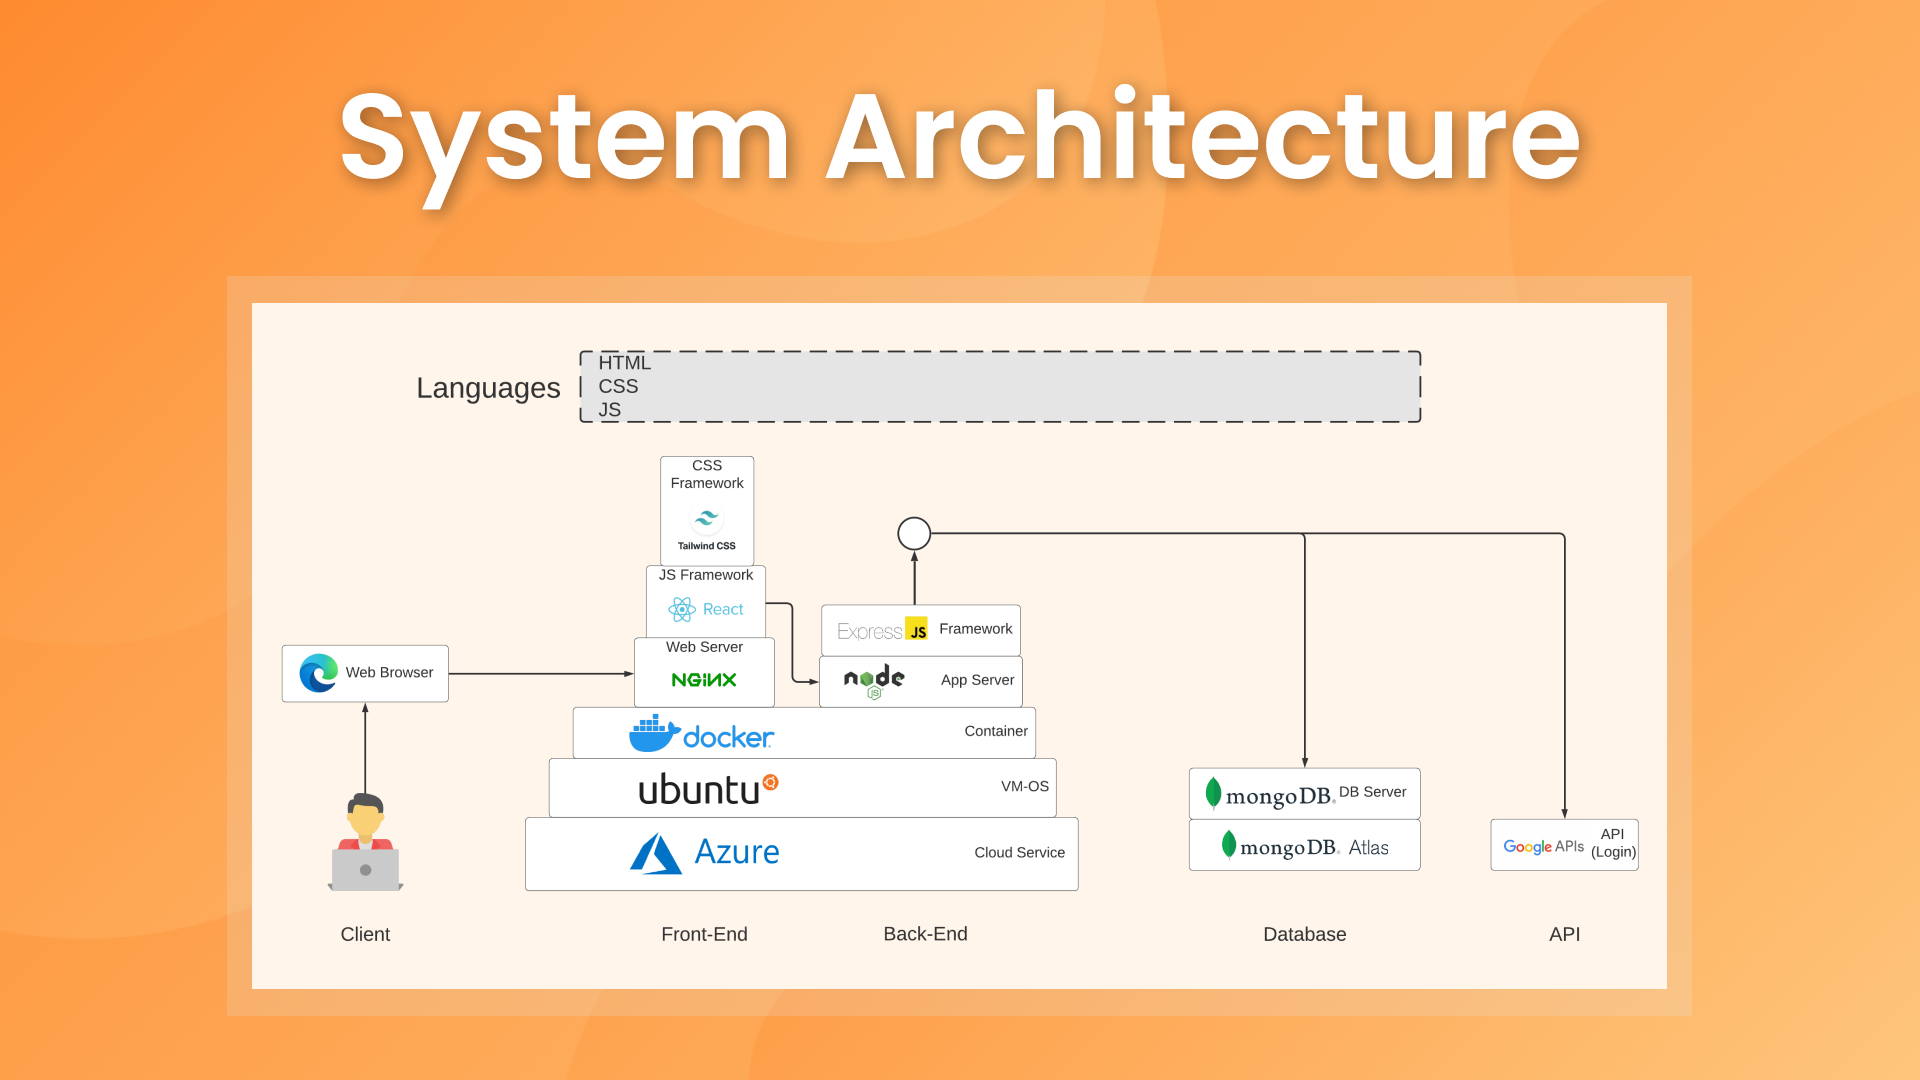The image size is (1920, 1080).
Task: Click the React atom logo
Action: click(682, 609)
